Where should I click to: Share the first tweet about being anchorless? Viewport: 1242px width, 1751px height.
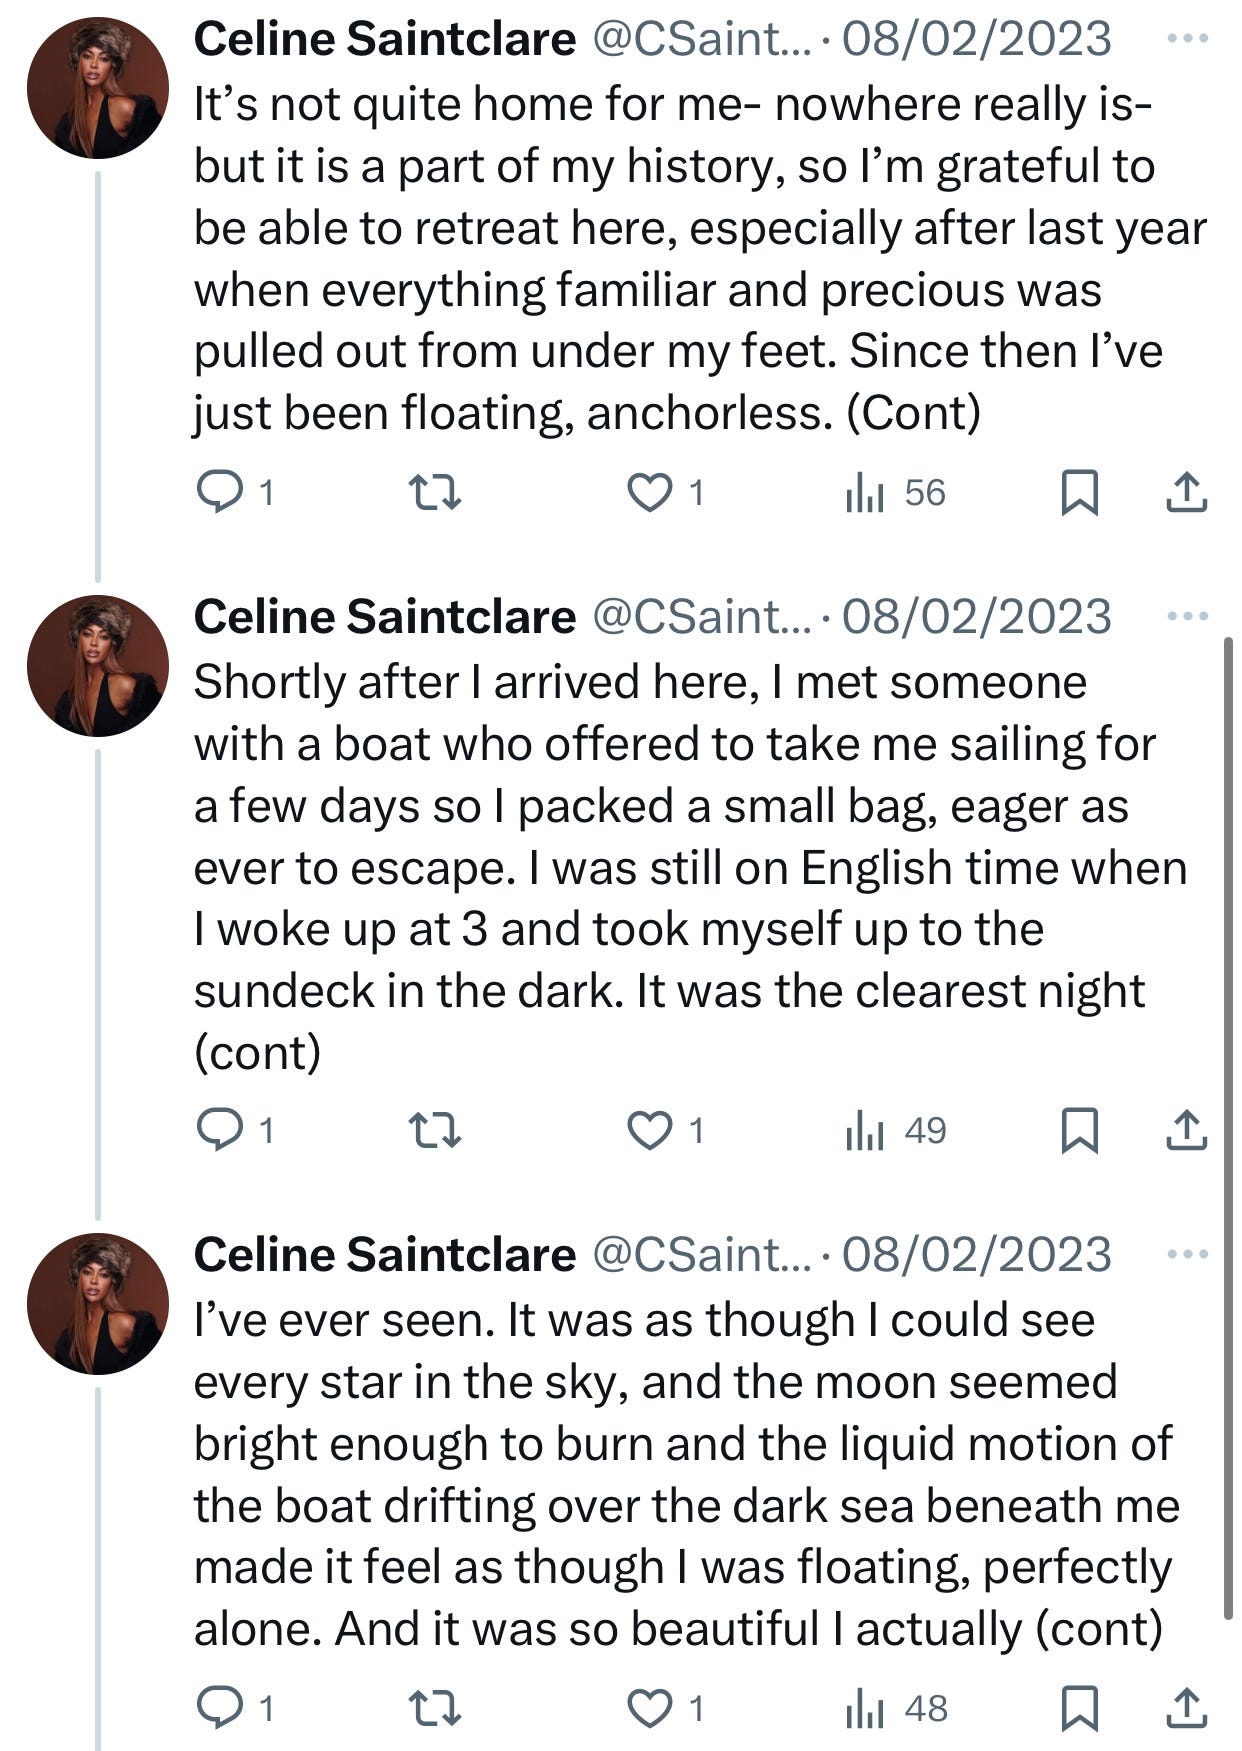coord(1186,492)
